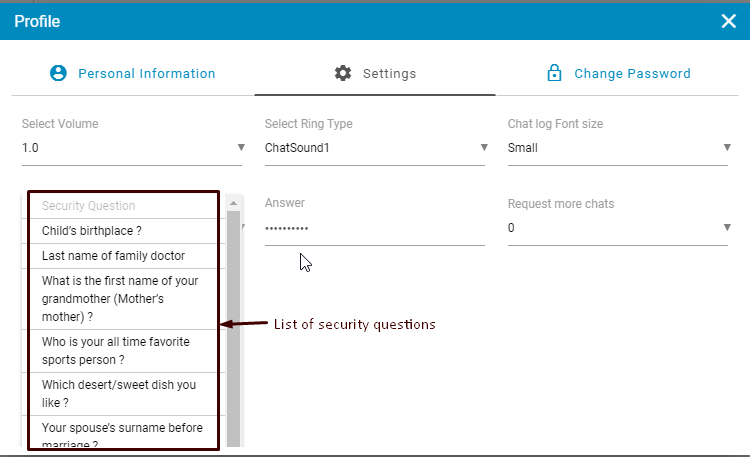Image resolution: width=750 pixels, height=457 pixels.
Task: Switch to Personal Information tab
Action: pyautogui.click(x=146, y=73)
